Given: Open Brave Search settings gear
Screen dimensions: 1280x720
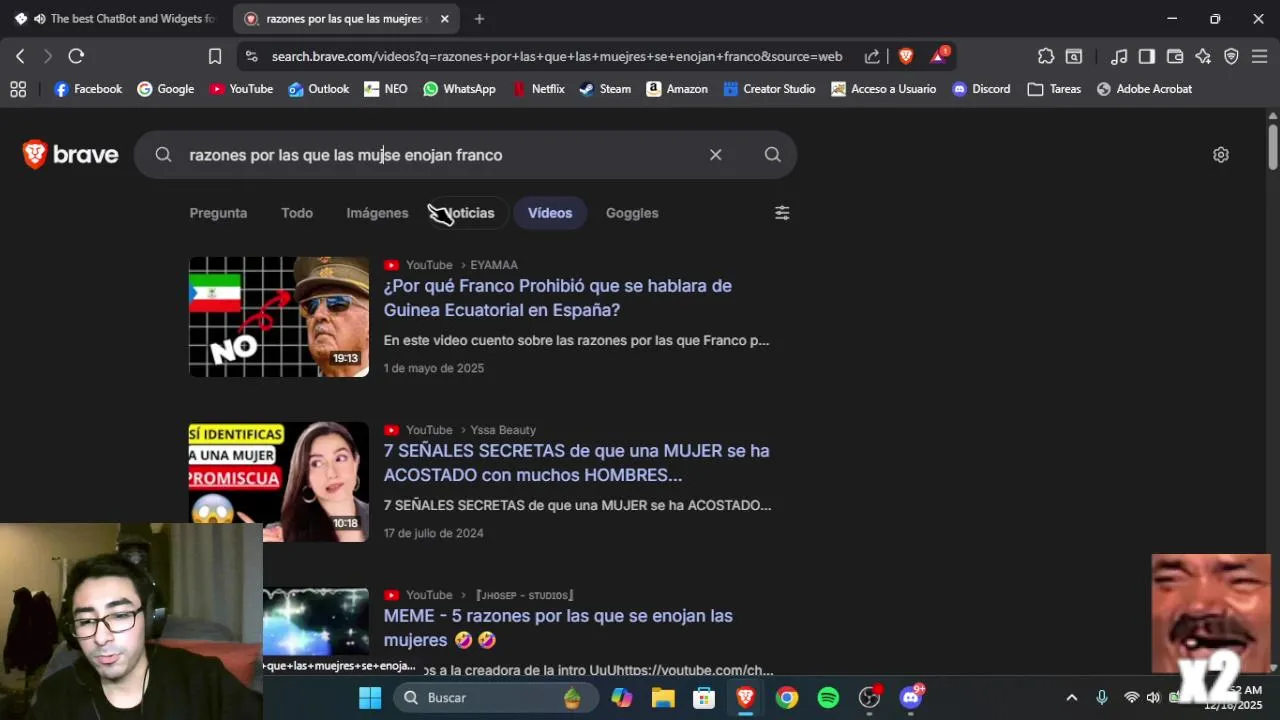Looking at the screenshot, I should (x=1220, y=155).
